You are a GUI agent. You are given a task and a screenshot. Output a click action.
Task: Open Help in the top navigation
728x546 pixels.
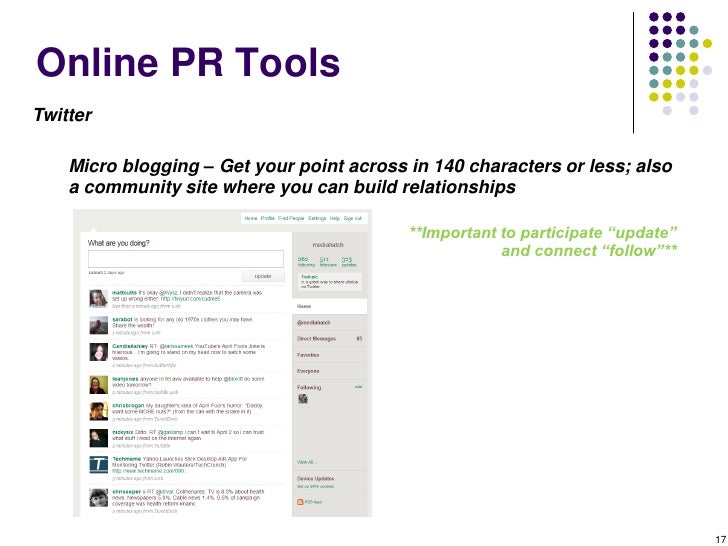[x=335, y=218]
